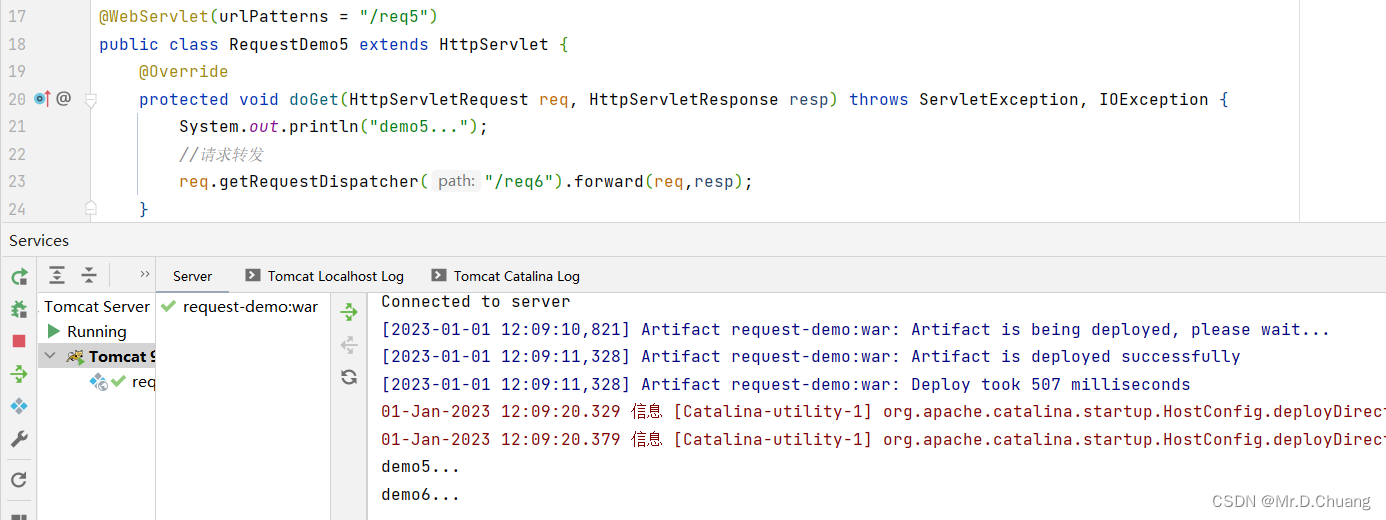1386x520 pixels.
Task: Expand all services tree nodes
Action: click(x=57, y=275)
